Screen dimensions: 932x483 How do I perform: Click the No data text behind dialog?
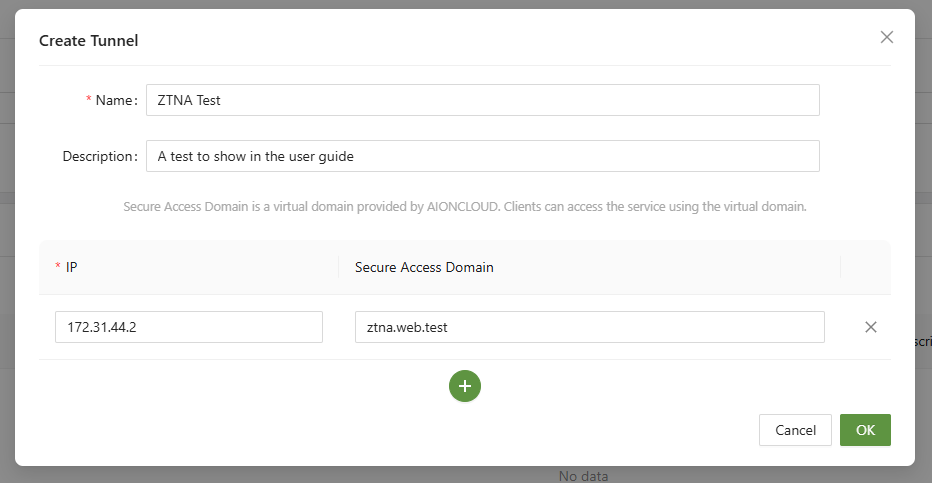point(583,476)
